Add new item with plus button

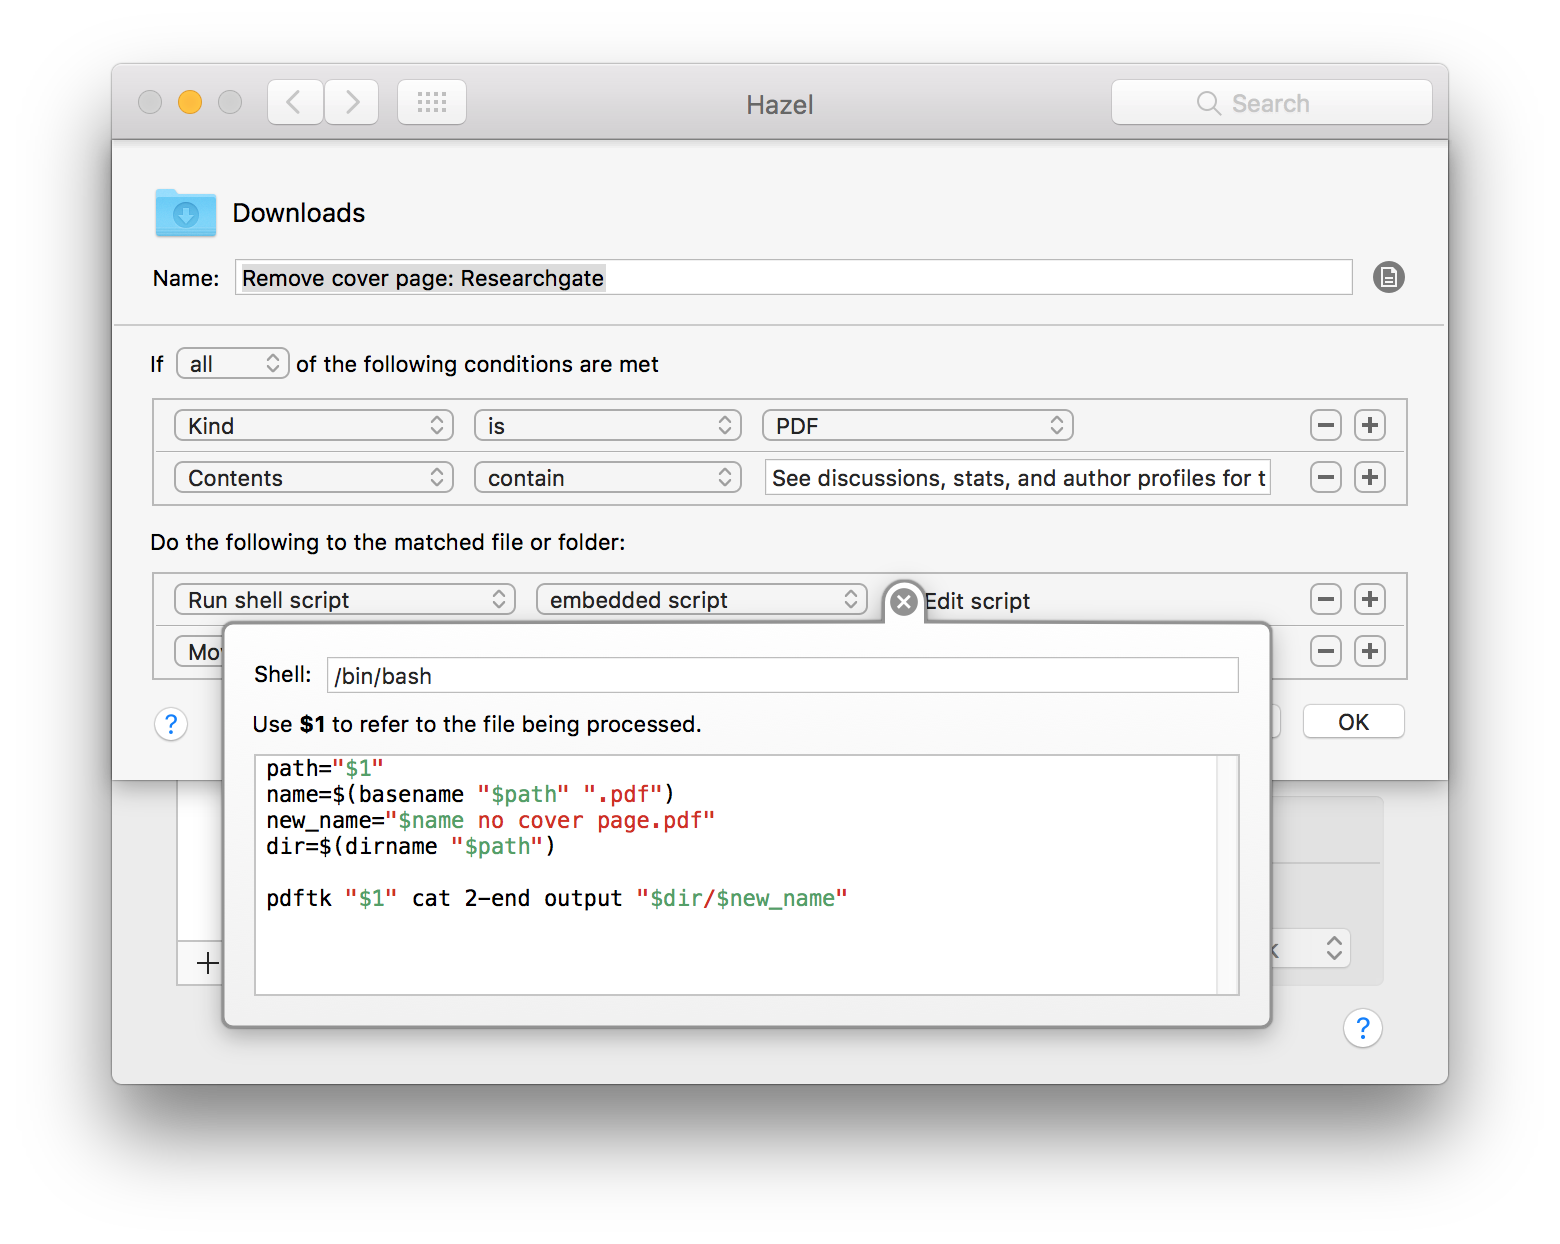click(x=207, y=963)
